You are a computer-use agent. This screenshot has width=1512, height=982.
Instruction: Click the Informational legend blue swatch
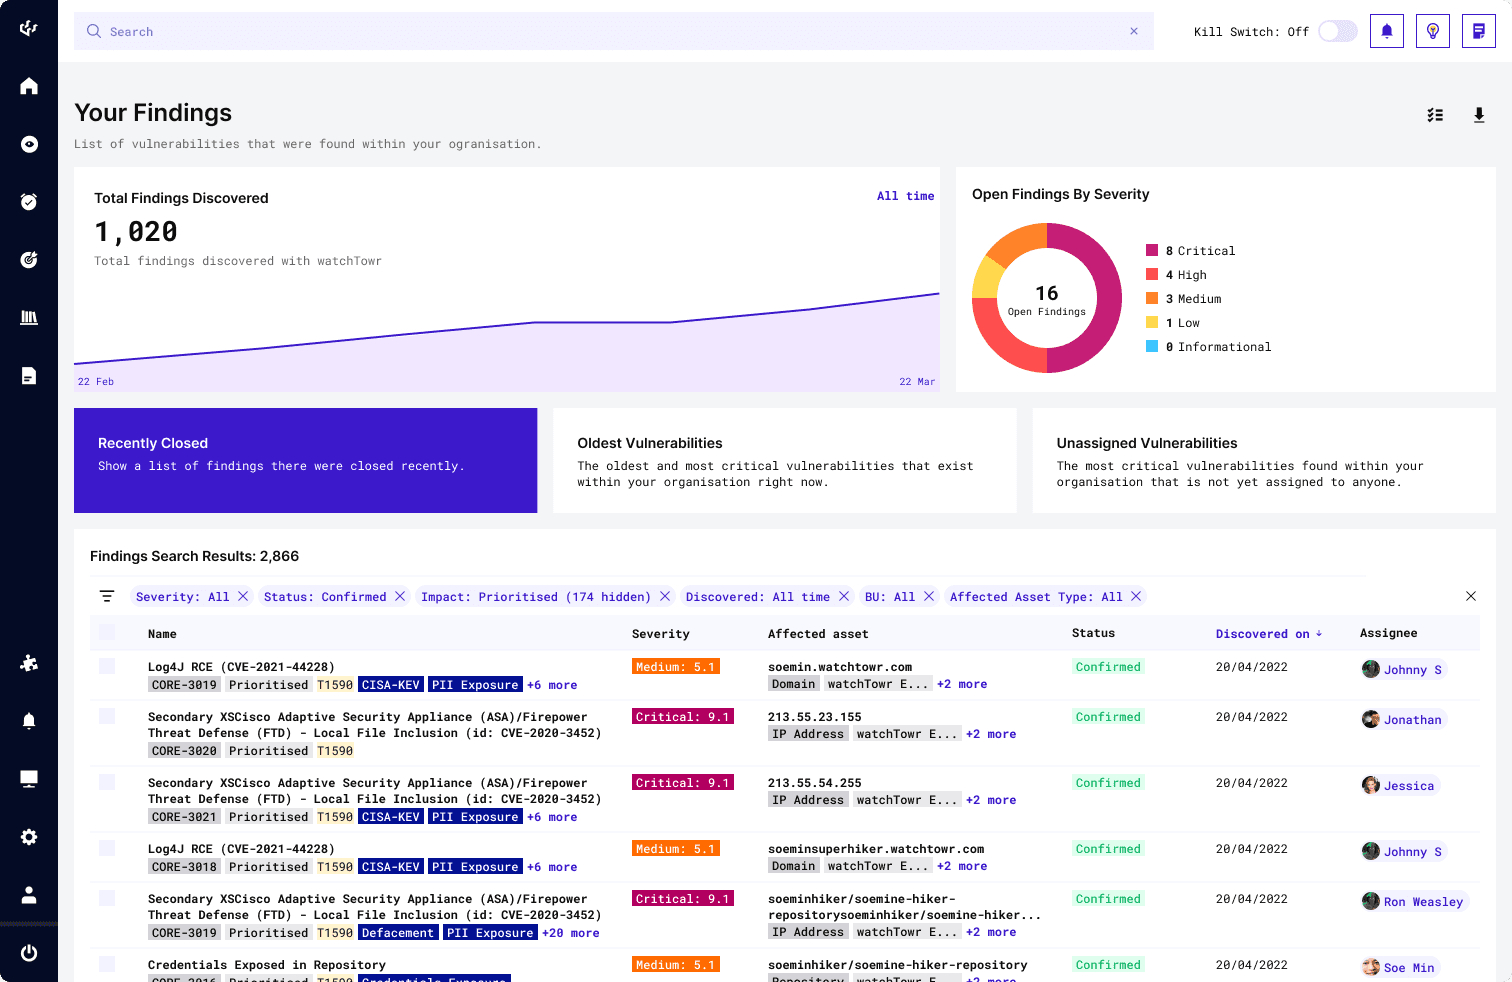pos(1152,346)
